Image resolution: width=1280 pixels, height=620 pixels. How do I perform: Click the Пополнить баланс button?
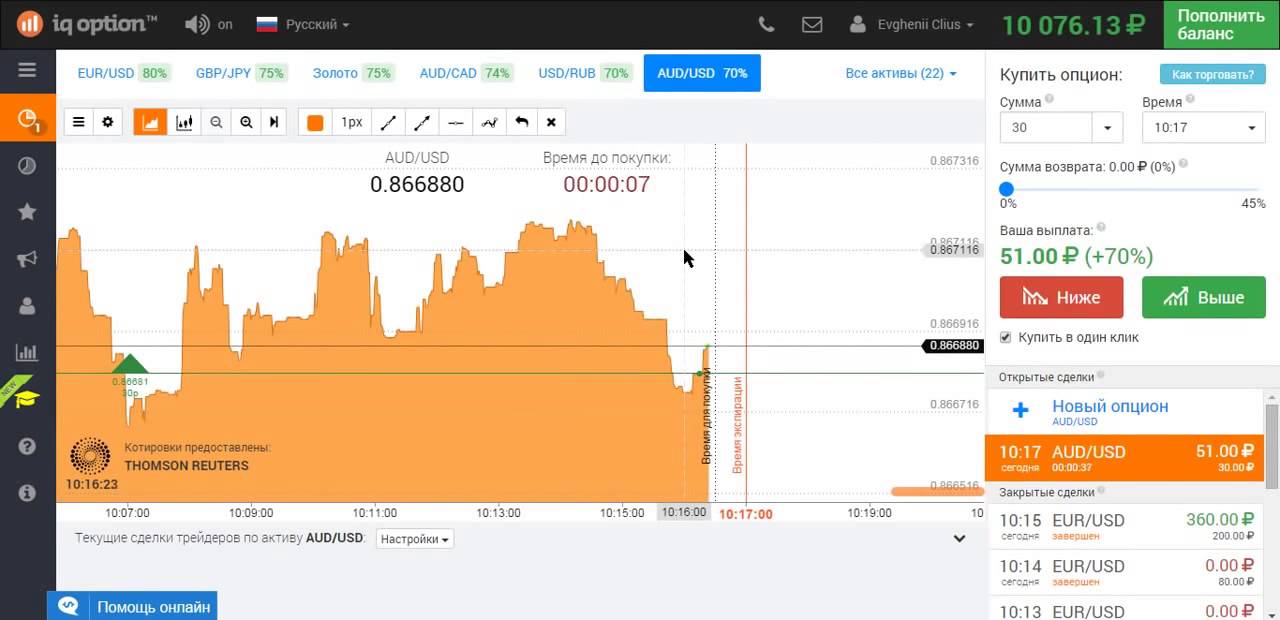tap(1221, 24)
